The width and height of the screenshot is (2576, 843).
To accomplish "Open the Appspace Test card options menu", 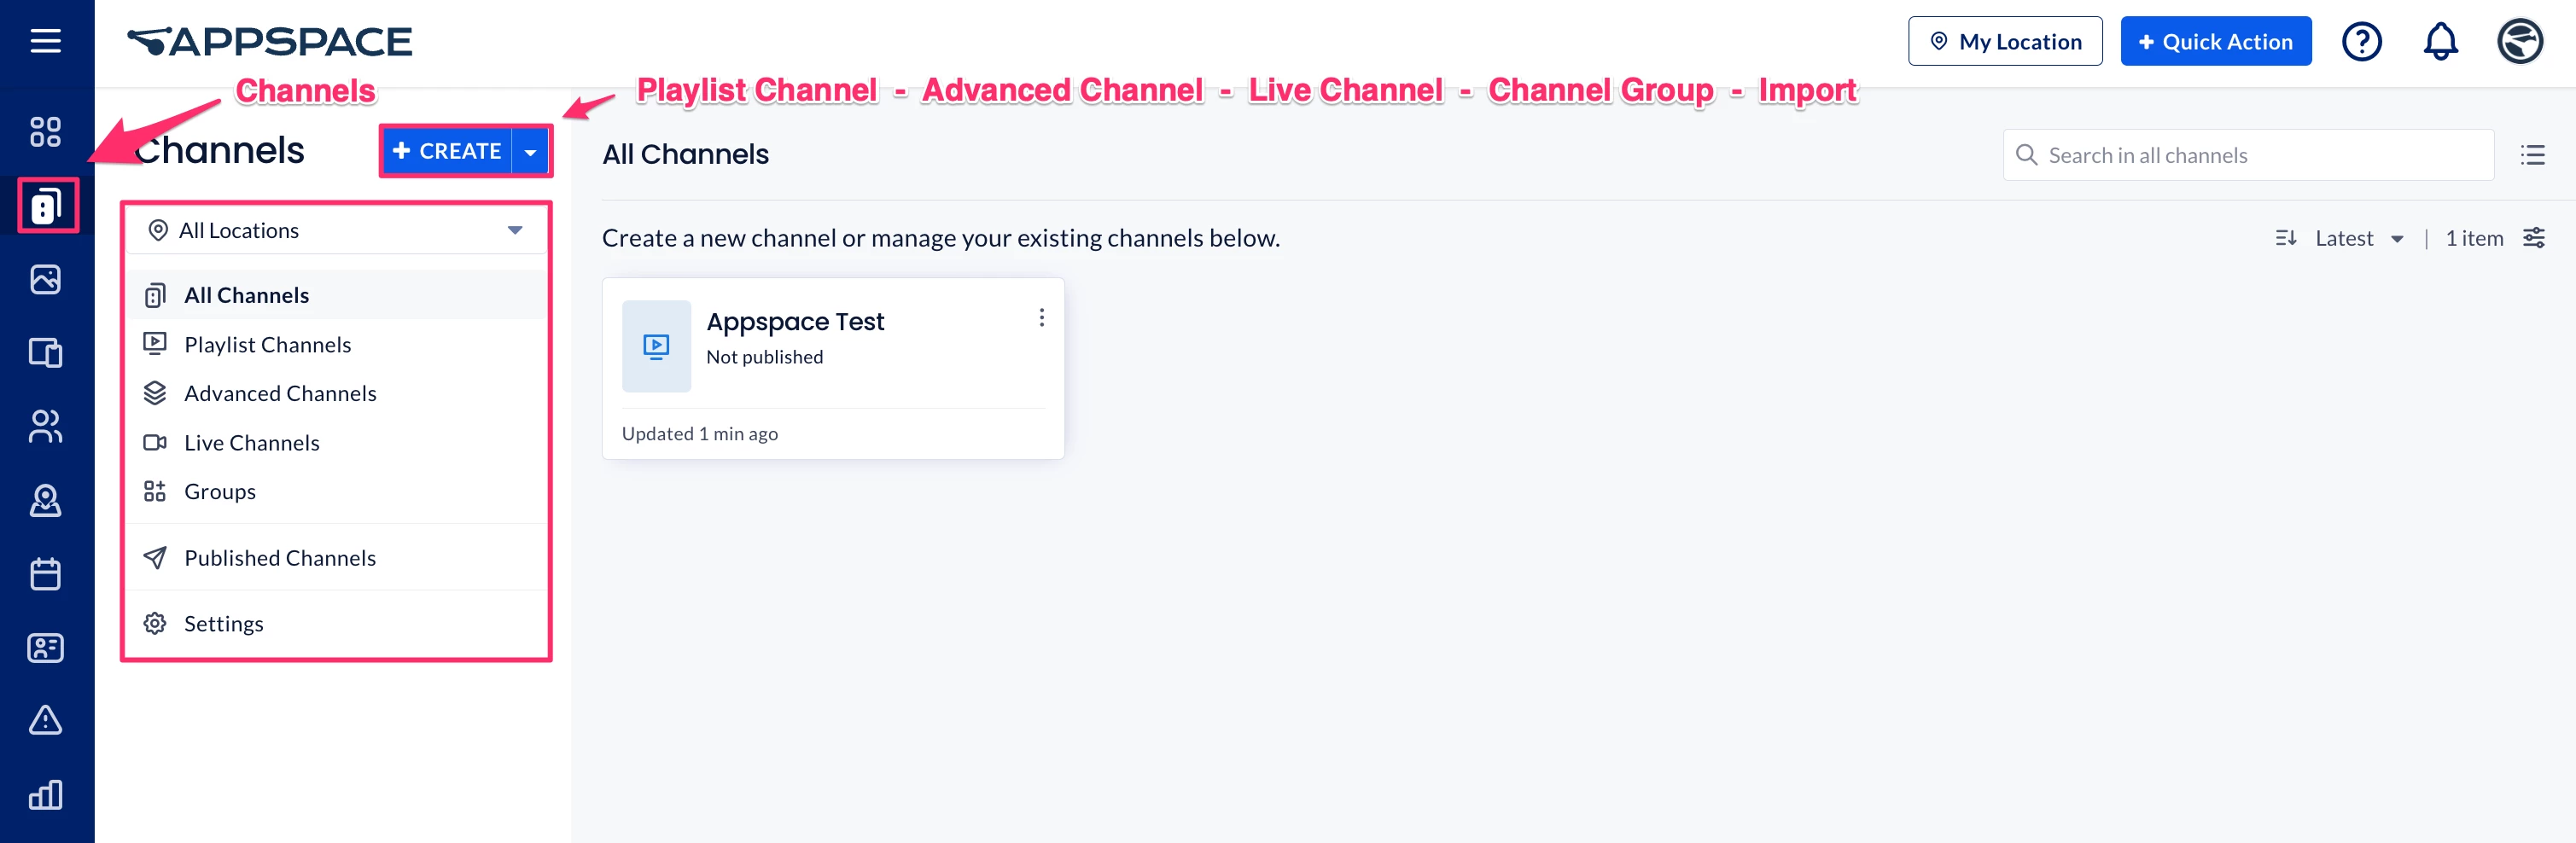I will 1041,318.
